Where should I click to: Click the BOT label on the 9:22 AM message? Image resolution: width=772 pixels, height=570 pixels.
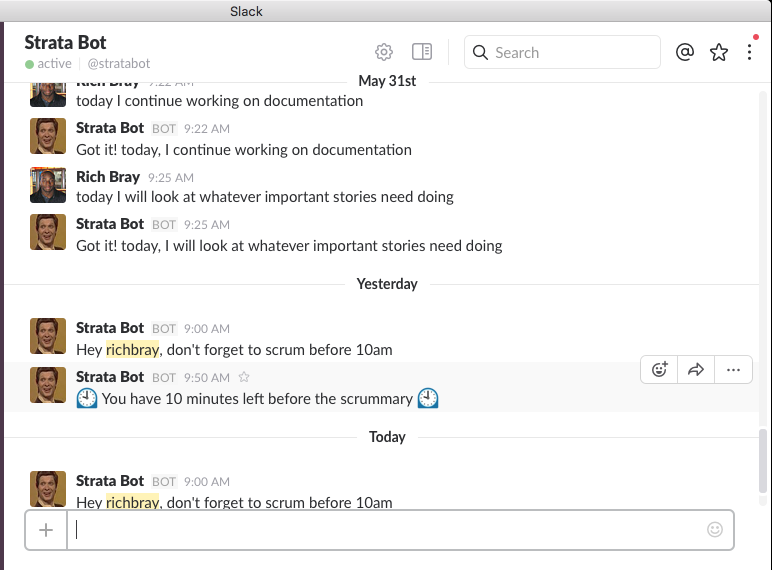pyautogui.click(x=164, y=129)
